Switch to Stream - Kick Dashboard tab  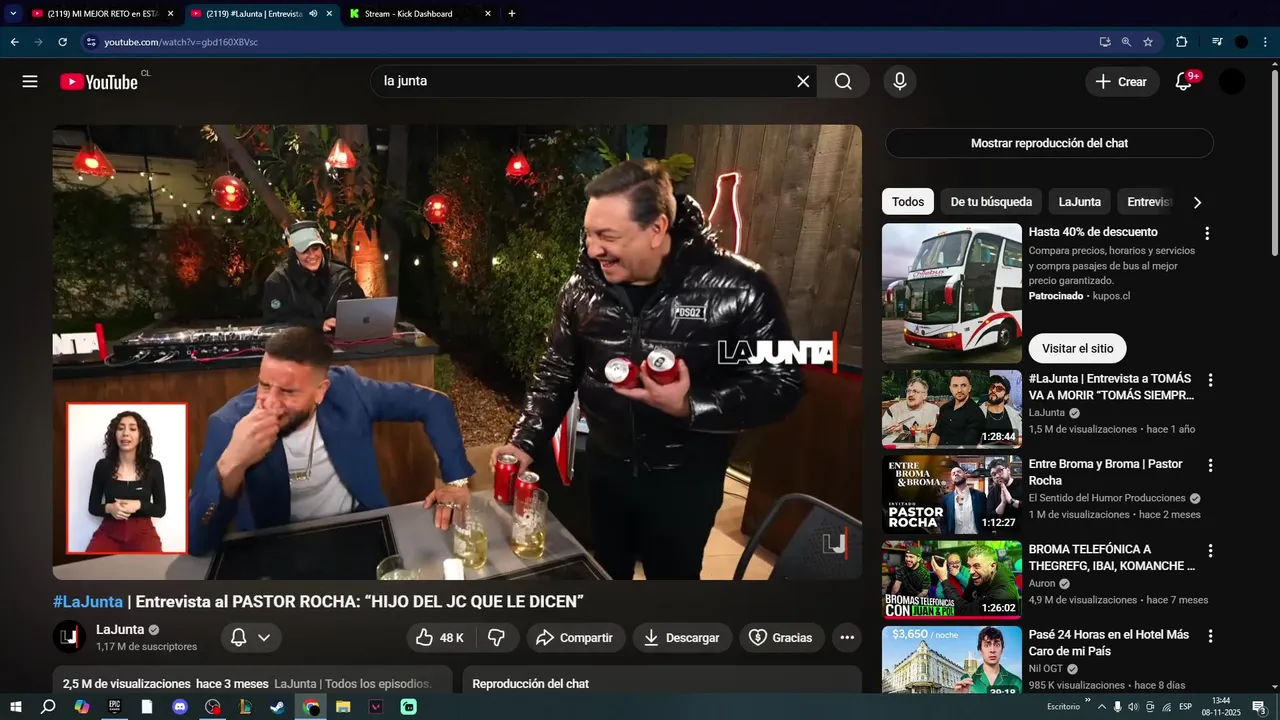(x=420, y=14)
